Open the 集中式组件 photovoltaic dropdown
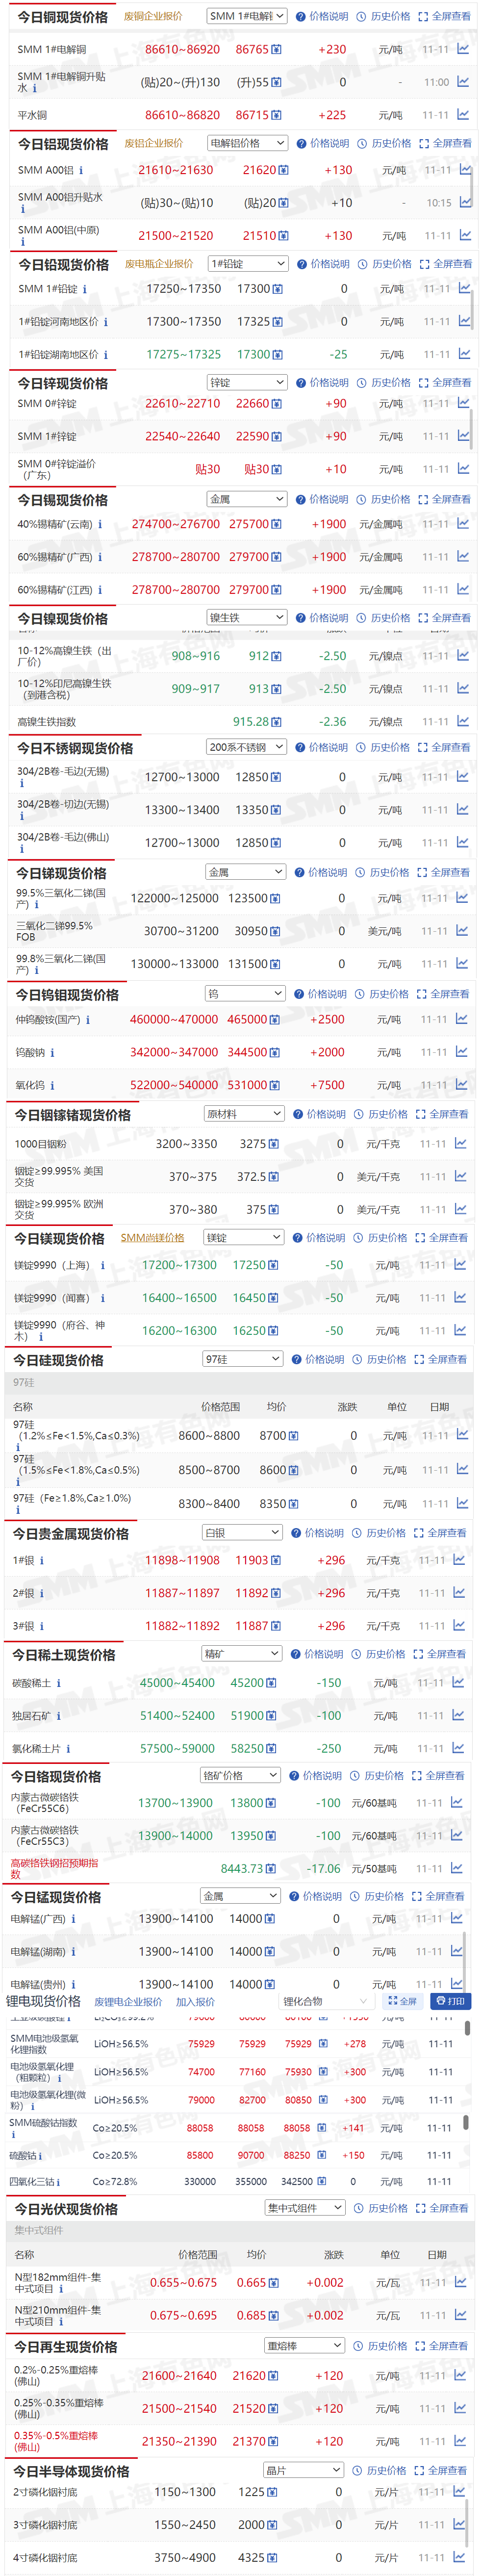The height and width of the screenshot is (2576, 482). click(x=305, y=2207)
